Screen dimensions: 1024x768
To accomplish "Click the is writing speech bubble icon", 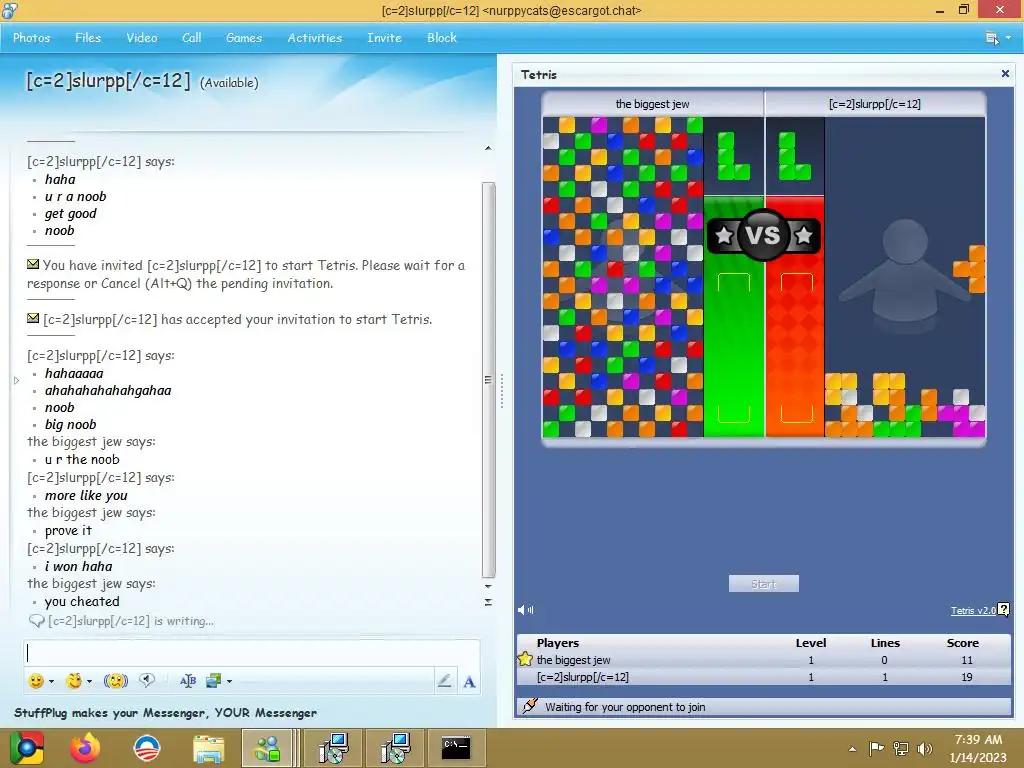I will pyautogui.click(x=37, y=621).
